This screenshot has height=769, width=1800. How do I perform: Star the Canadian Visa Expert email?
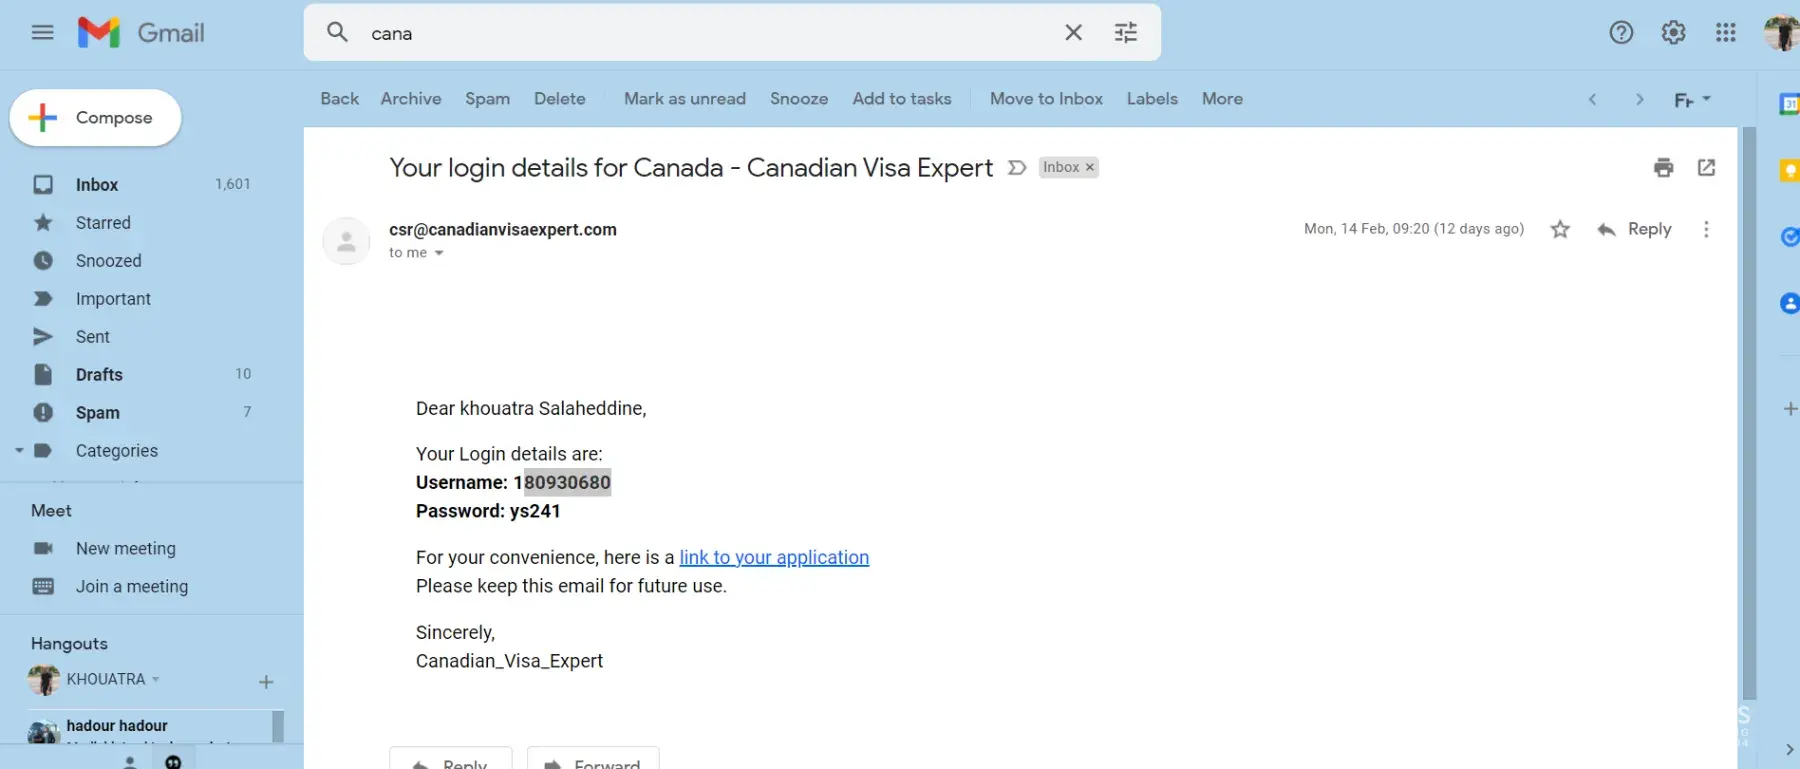coord(1560,230)
